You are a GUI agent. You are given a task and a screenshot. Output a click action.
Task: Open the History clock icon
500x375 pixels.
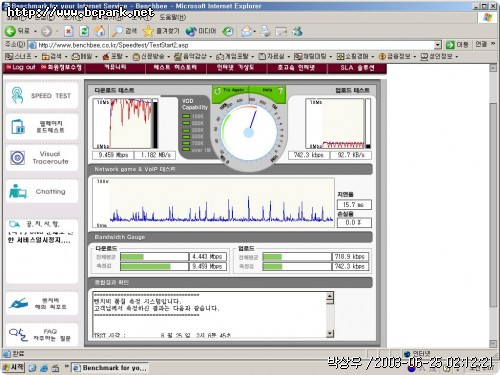coord(228,32)
